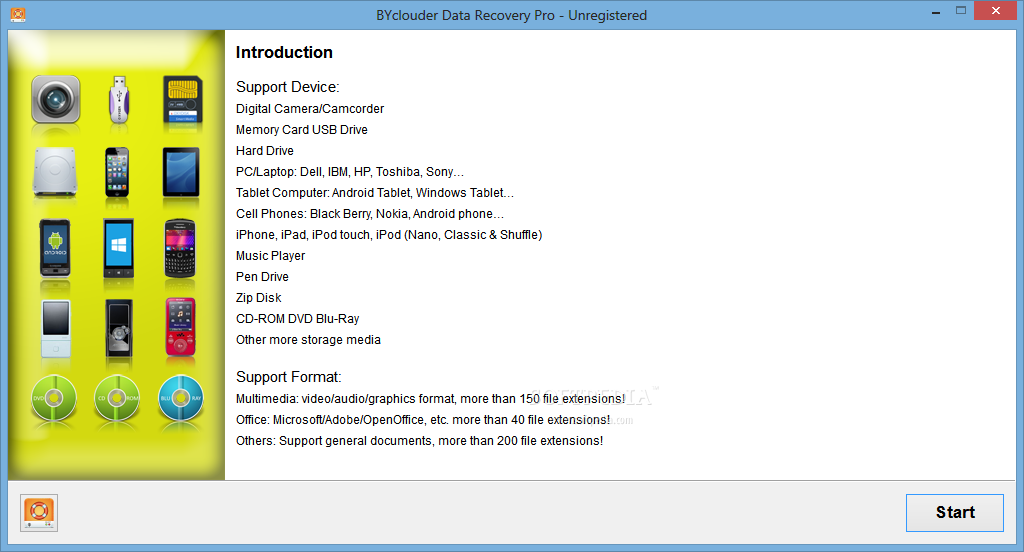
Task: Click the digital camera icon
Action: click(x=56, y=99)
